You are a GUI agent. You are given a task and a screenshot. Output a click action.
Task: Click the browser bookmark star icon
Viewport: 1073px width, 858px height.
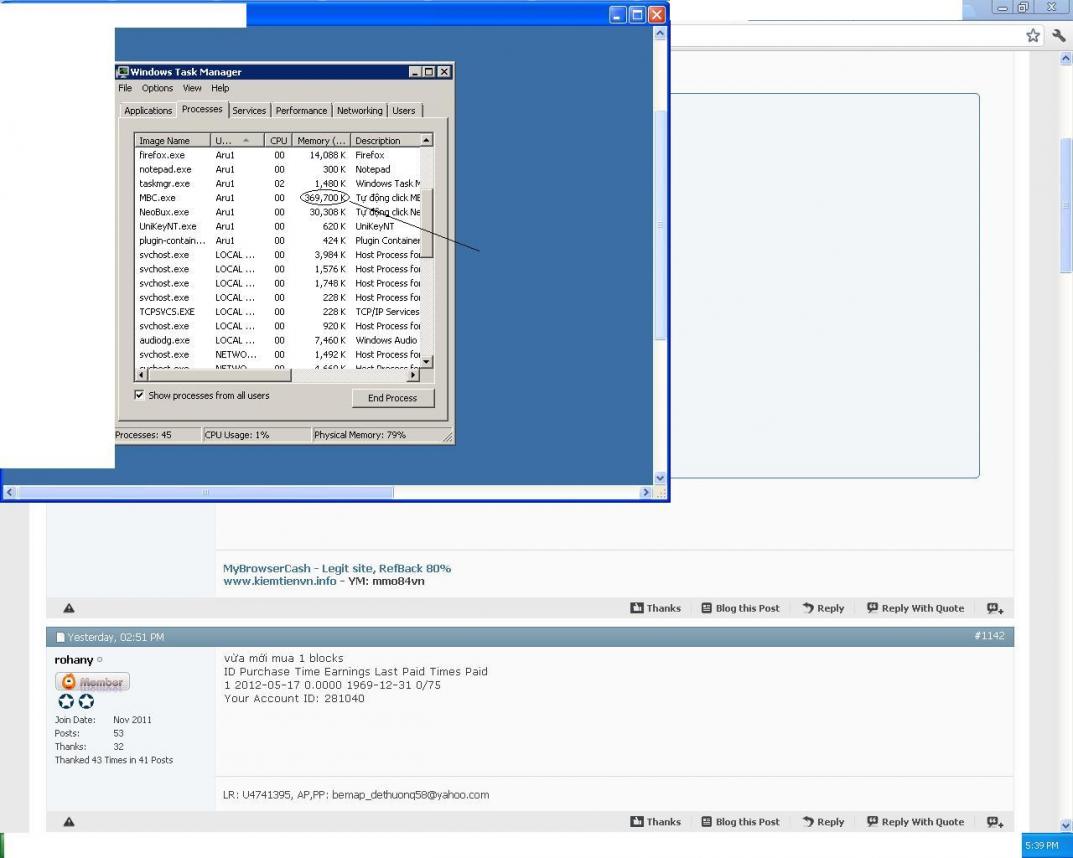(1033, 36)
